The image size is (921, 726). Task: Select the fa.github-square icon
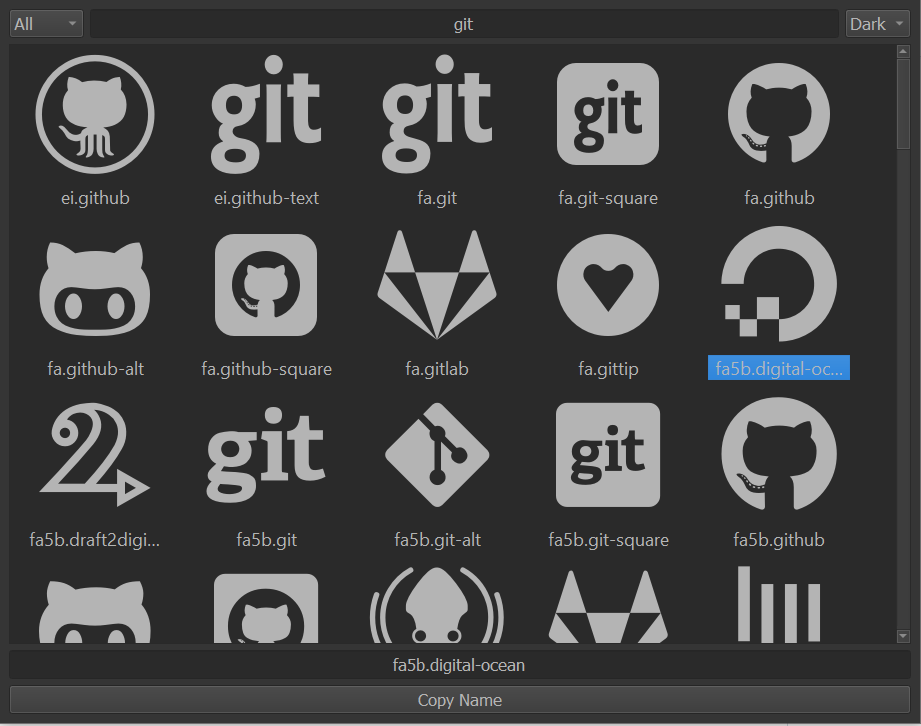(266, 285)
